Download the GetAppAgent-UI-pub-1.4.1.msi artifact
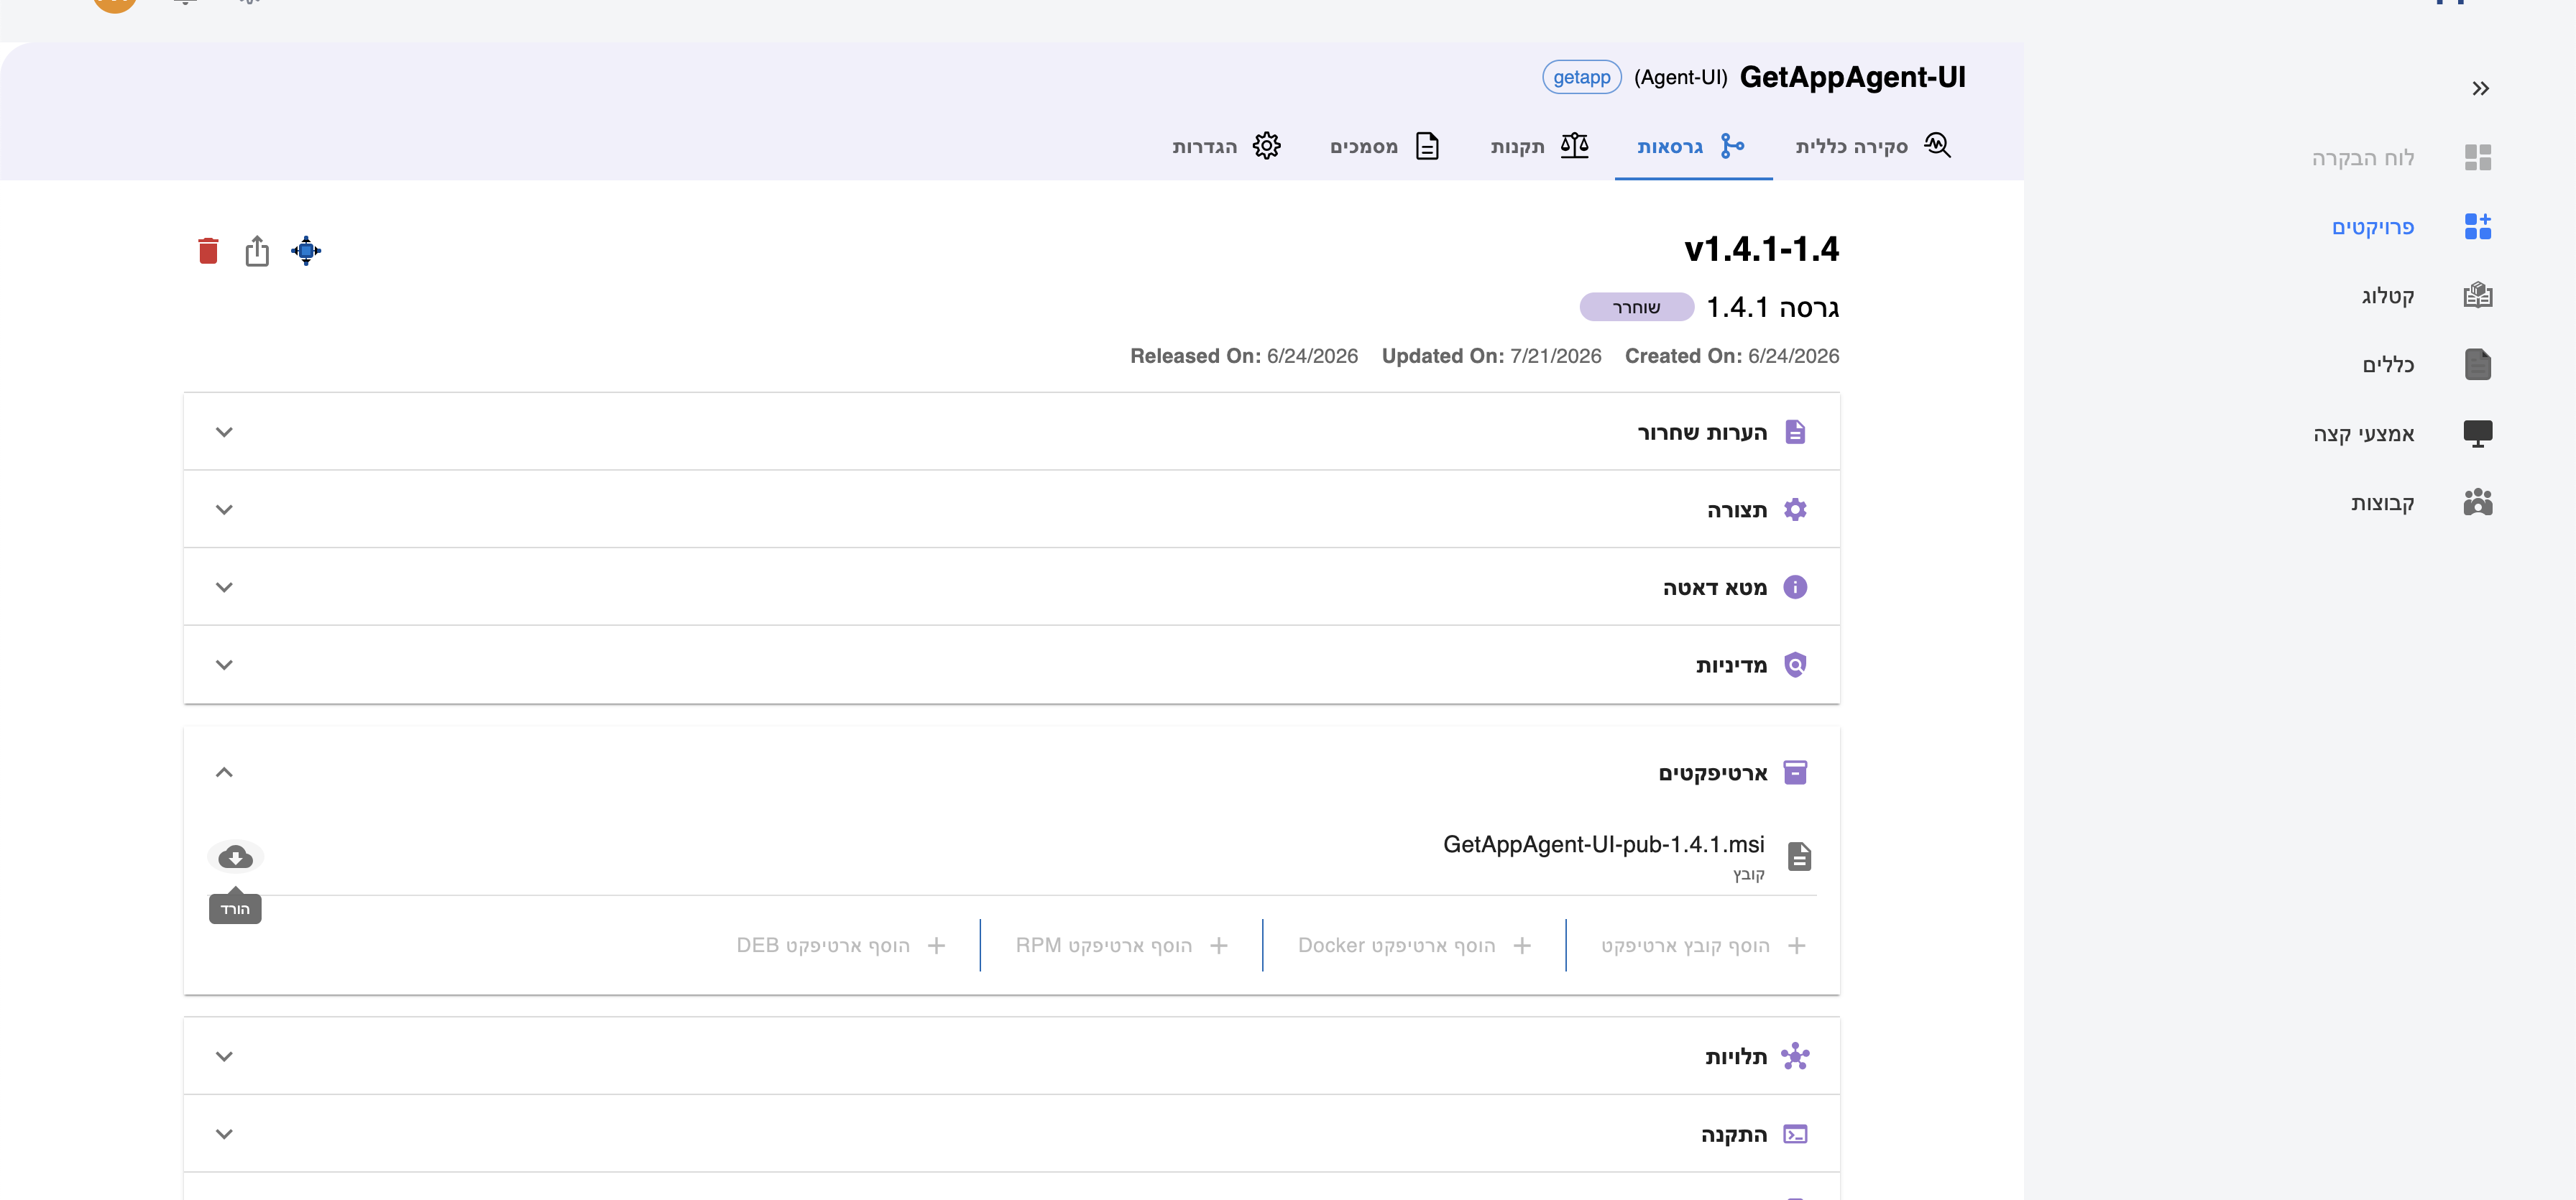This screenshot has width=2576, height=1200. tap(235, 857)
